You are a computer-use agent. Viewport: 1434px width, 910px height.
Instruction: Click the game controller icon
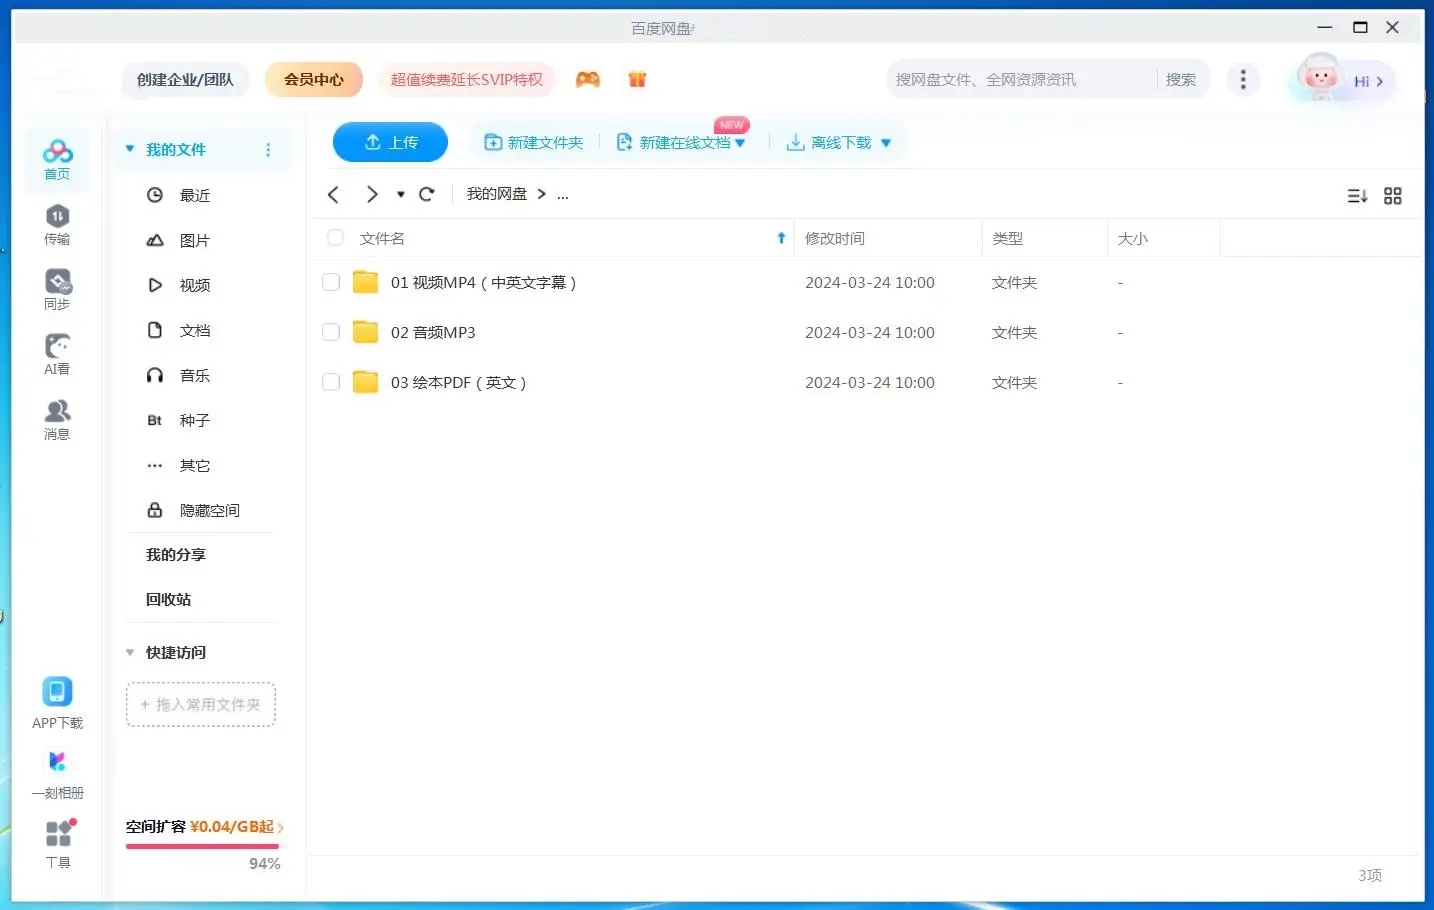point(588,80)
